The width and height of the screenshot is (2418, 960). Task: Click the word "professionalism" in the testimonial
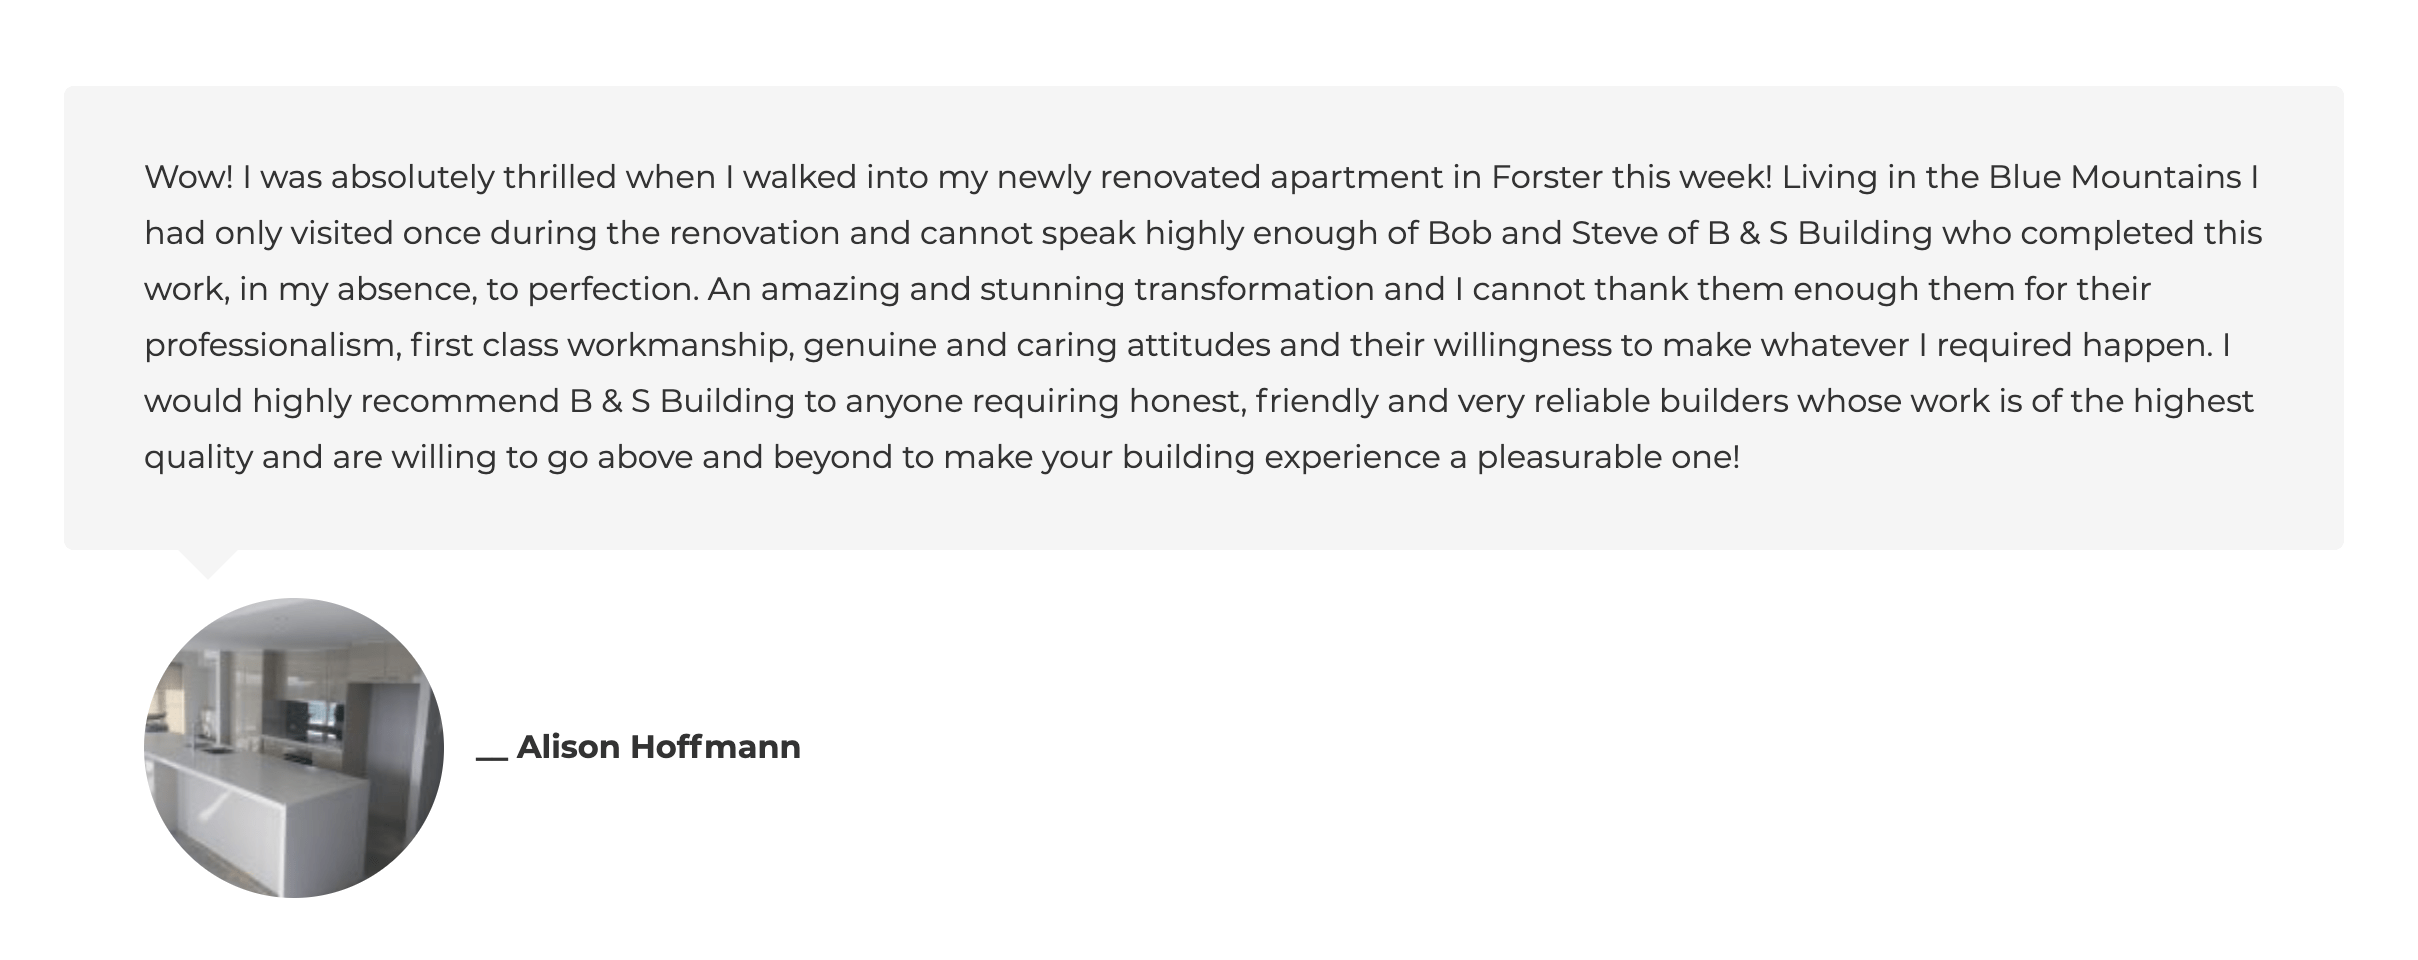(x=272, y=345)
